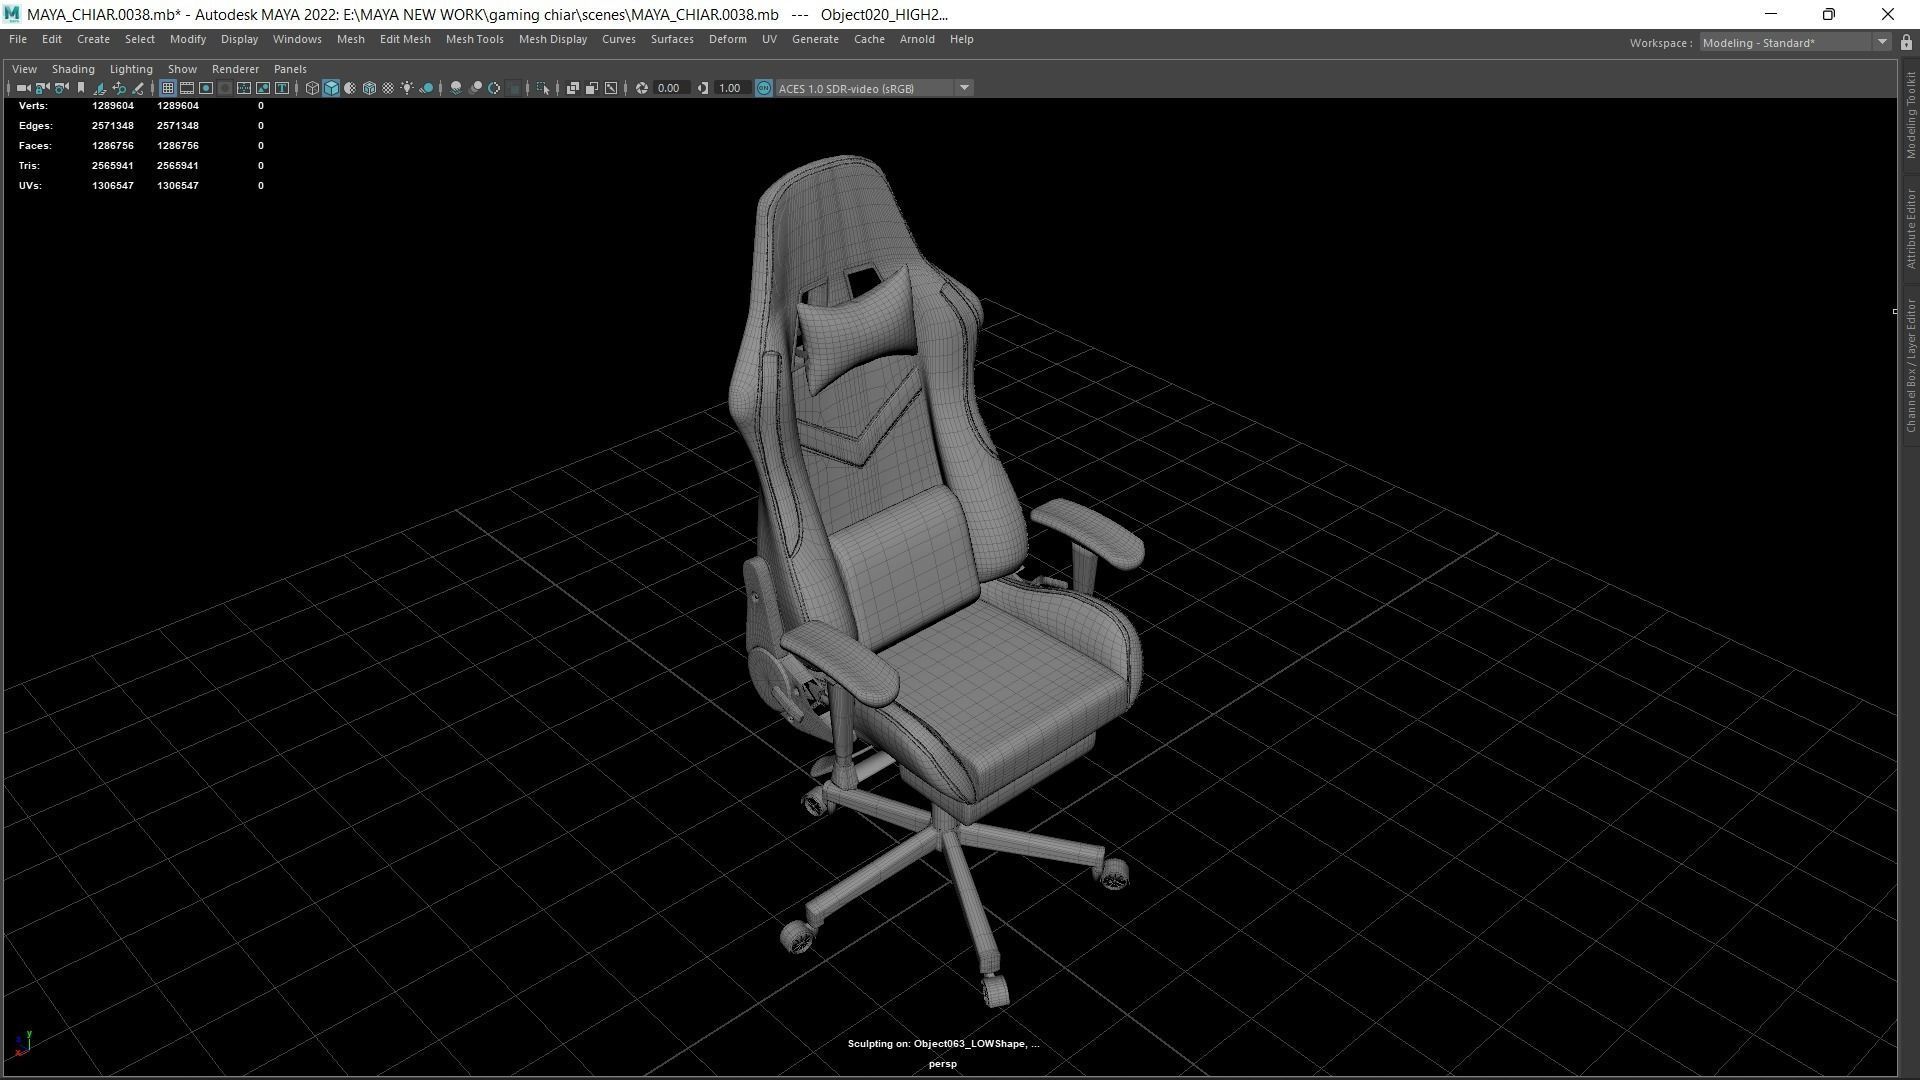Click the Lock Camera icon
This screenshot has width=1920, height=1080.
tap(42, 88)
